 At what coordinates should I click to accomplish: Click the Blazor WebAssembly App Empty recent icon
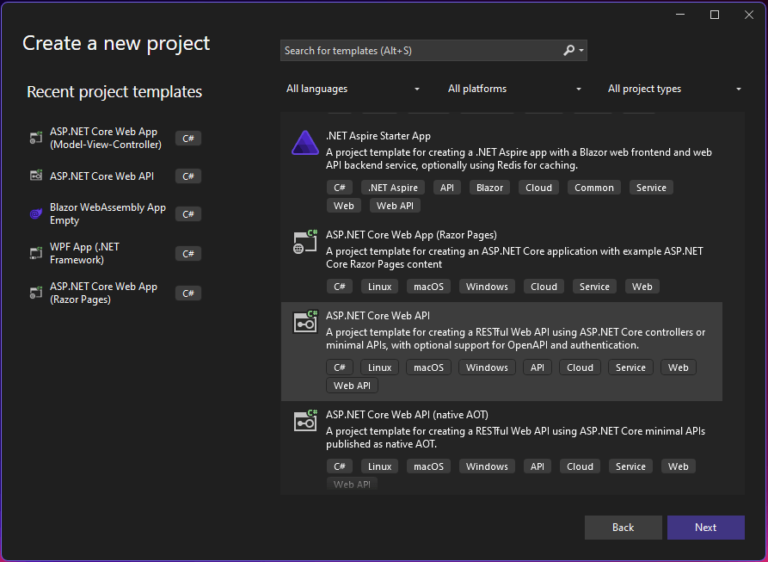36,214
